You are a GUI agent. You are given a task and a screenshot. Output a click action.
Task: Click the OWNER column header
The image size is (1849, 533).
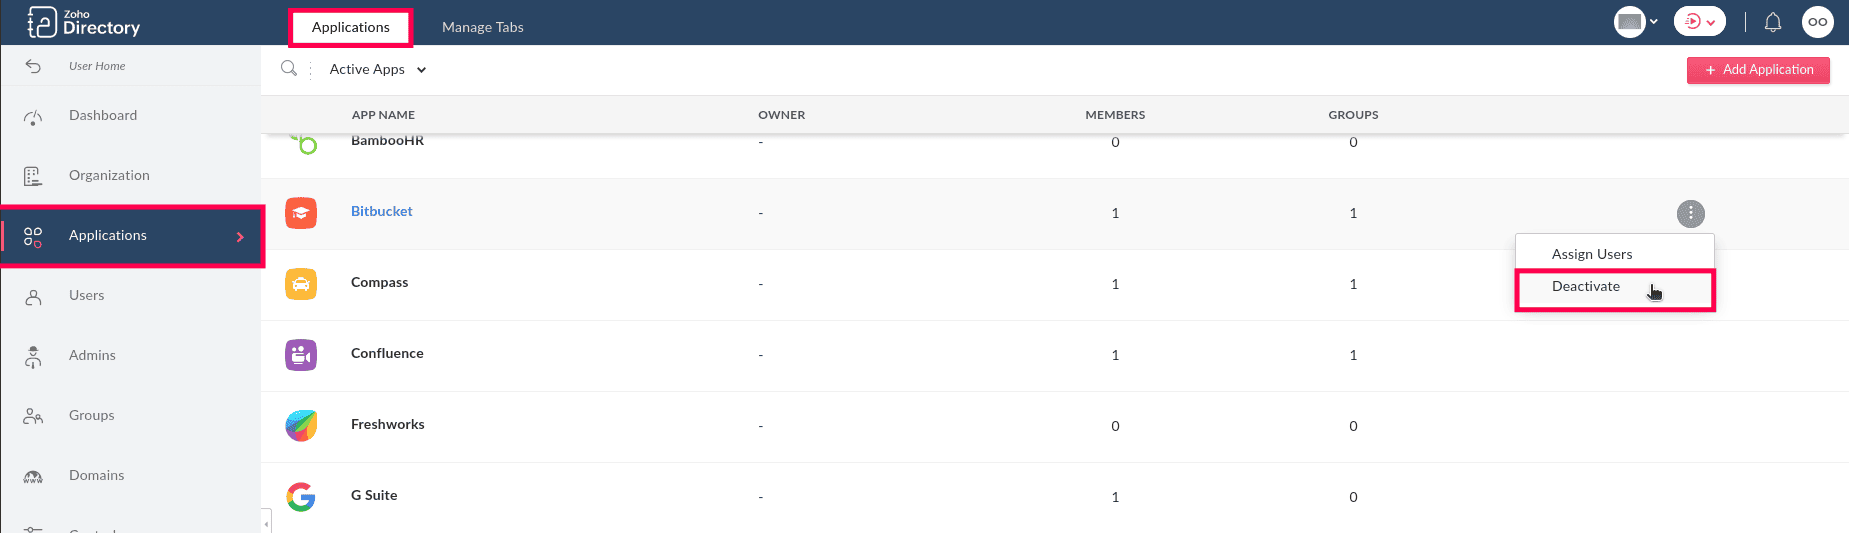(782, 115)
